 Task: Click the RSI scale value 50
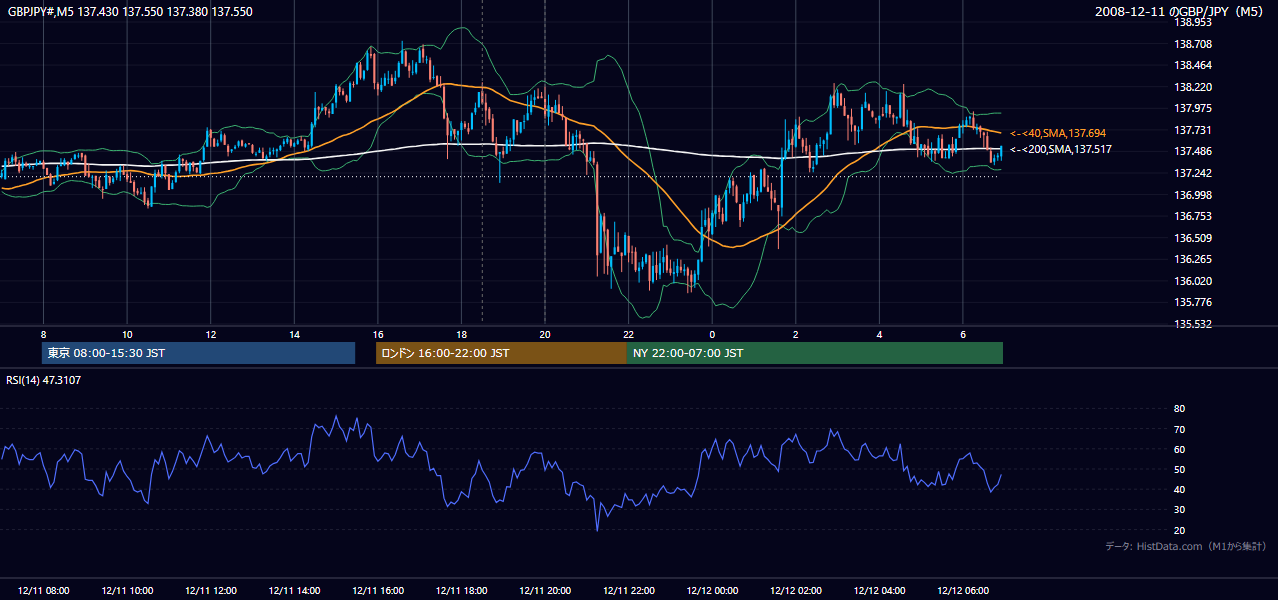coord(1179,469)
